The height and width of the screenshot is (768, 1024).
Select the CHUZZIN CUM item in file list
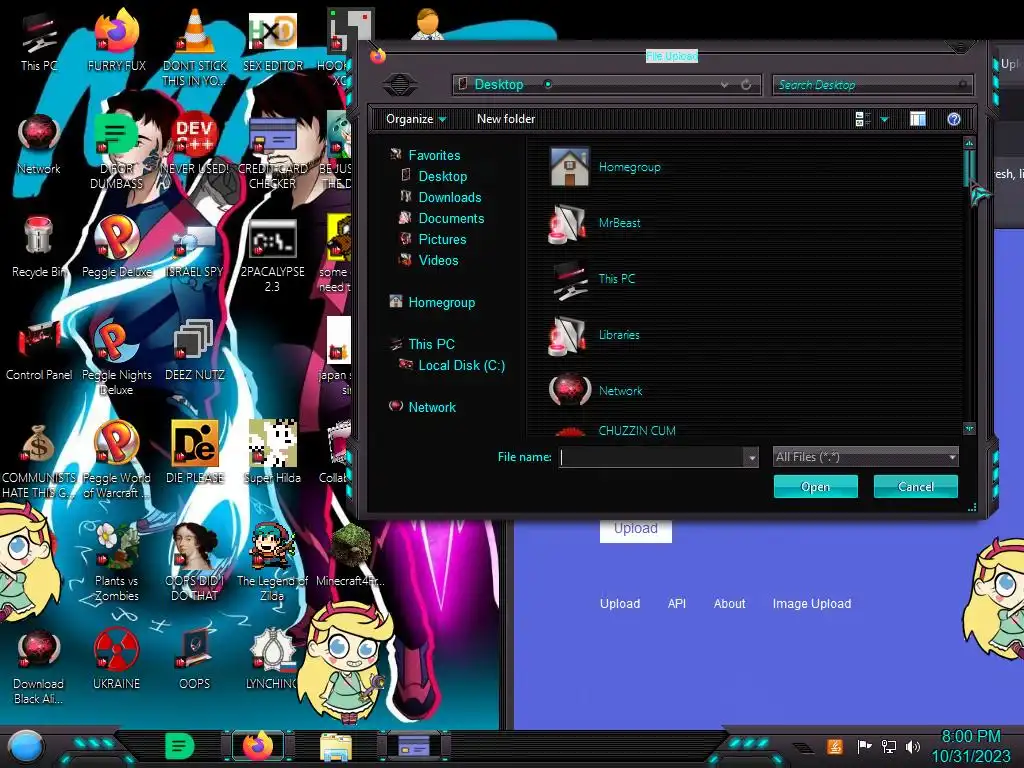614,430
